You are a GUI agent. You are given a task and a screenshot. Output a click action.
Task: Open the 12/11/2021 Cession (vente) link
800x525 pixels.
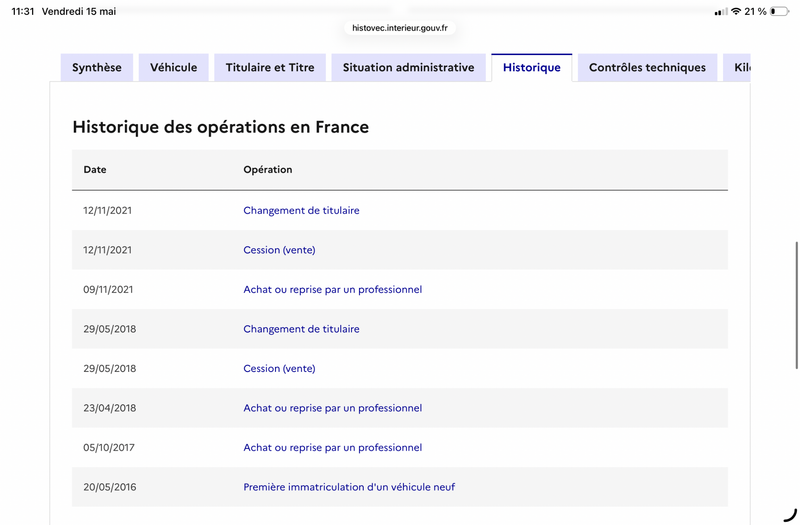coord(279,250)
